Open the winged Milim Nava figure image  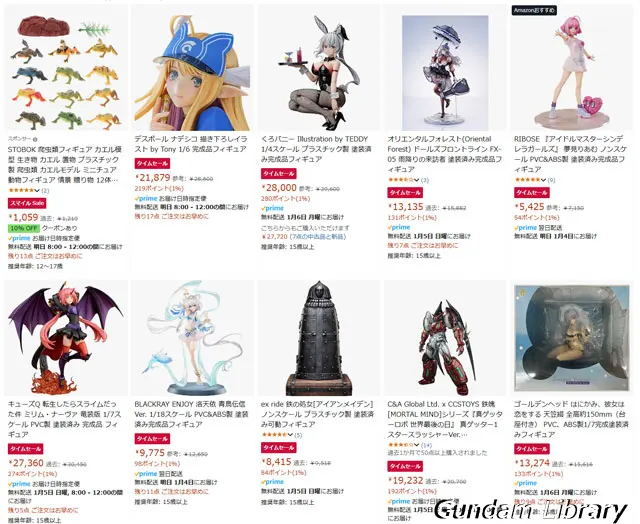click(x=66, y=338)
